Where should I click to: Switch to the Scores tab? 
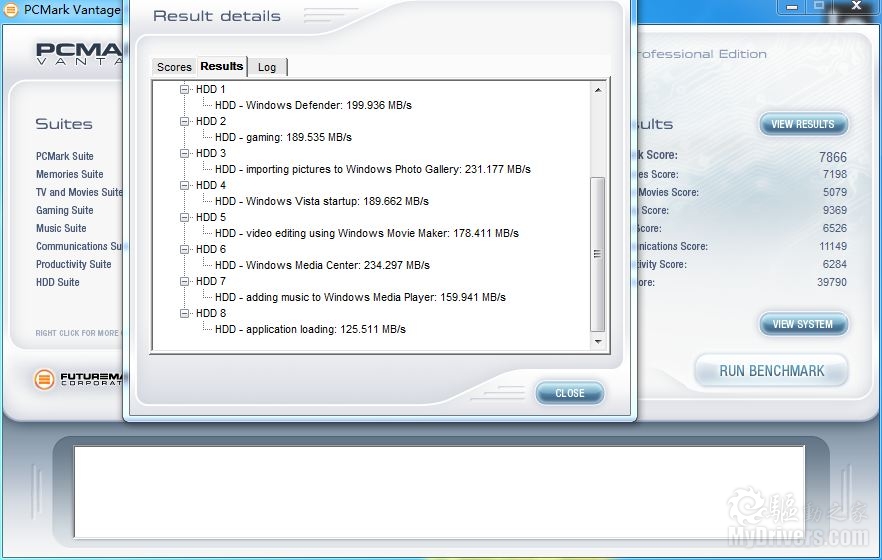click(x=174, y=67)
